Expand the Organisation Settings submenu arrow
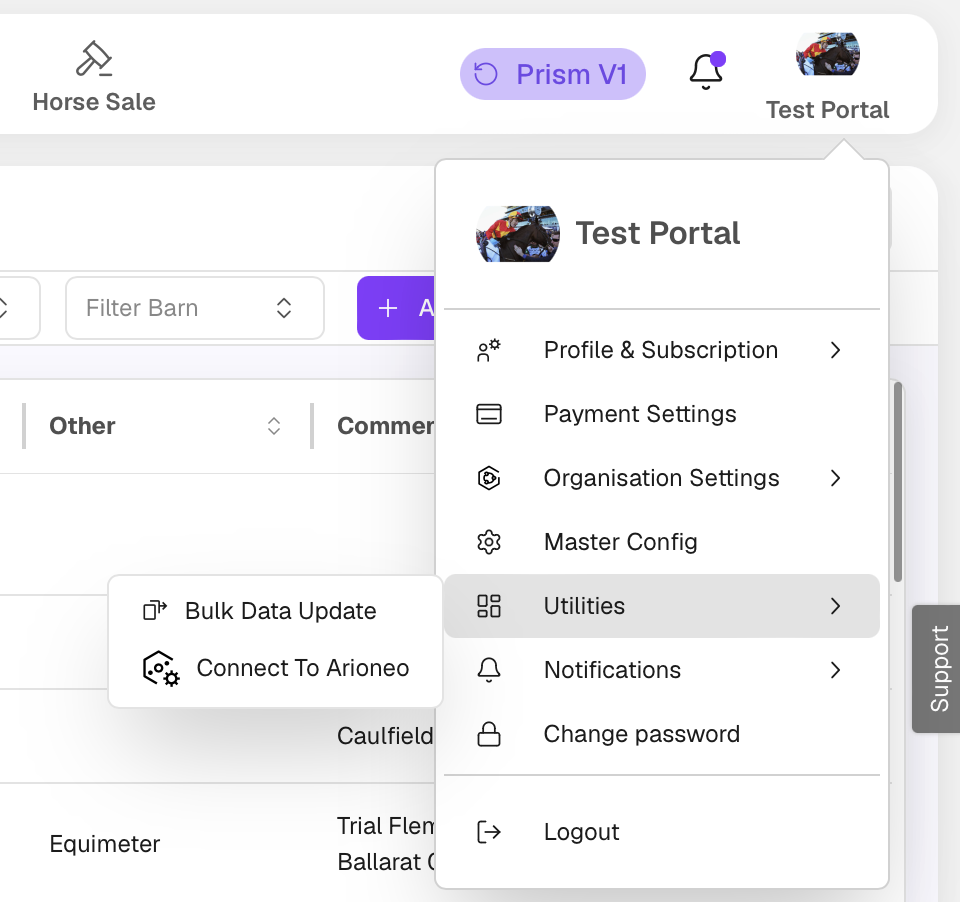The width and height of the screenshot is (960, 902). [835, 478]
